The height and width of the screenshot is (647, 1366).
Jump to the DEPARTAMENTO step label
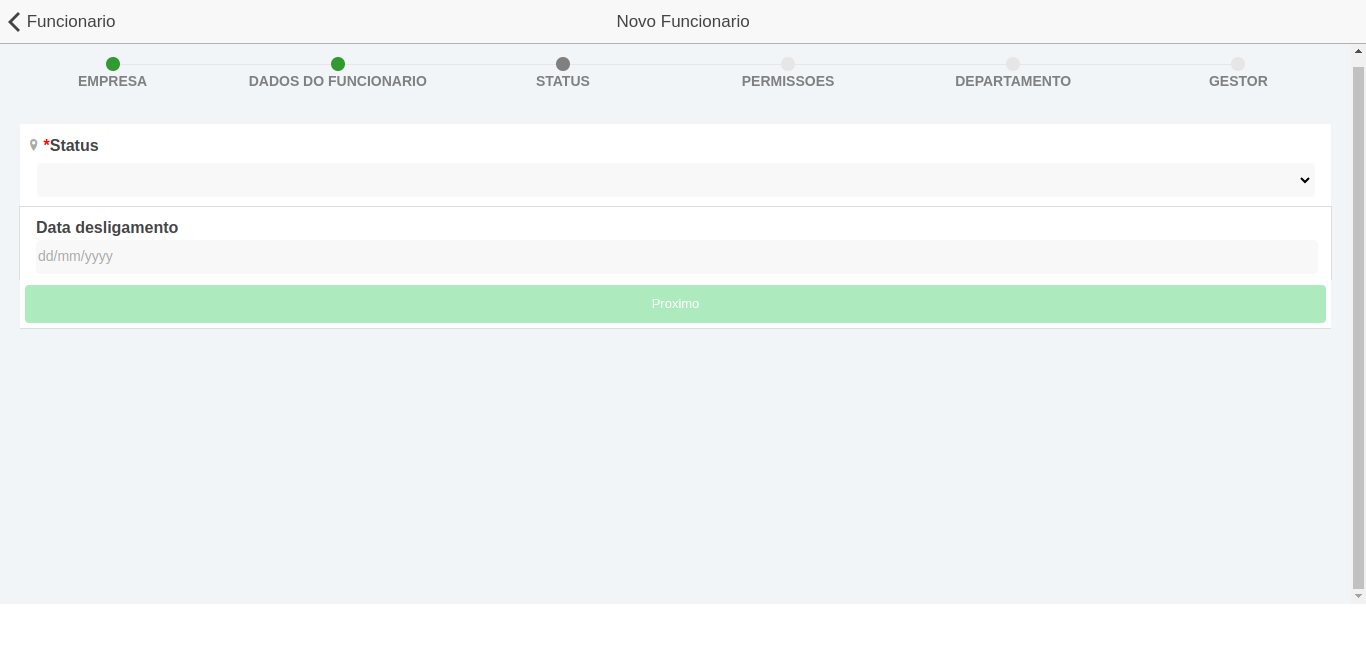(1013, 81)
